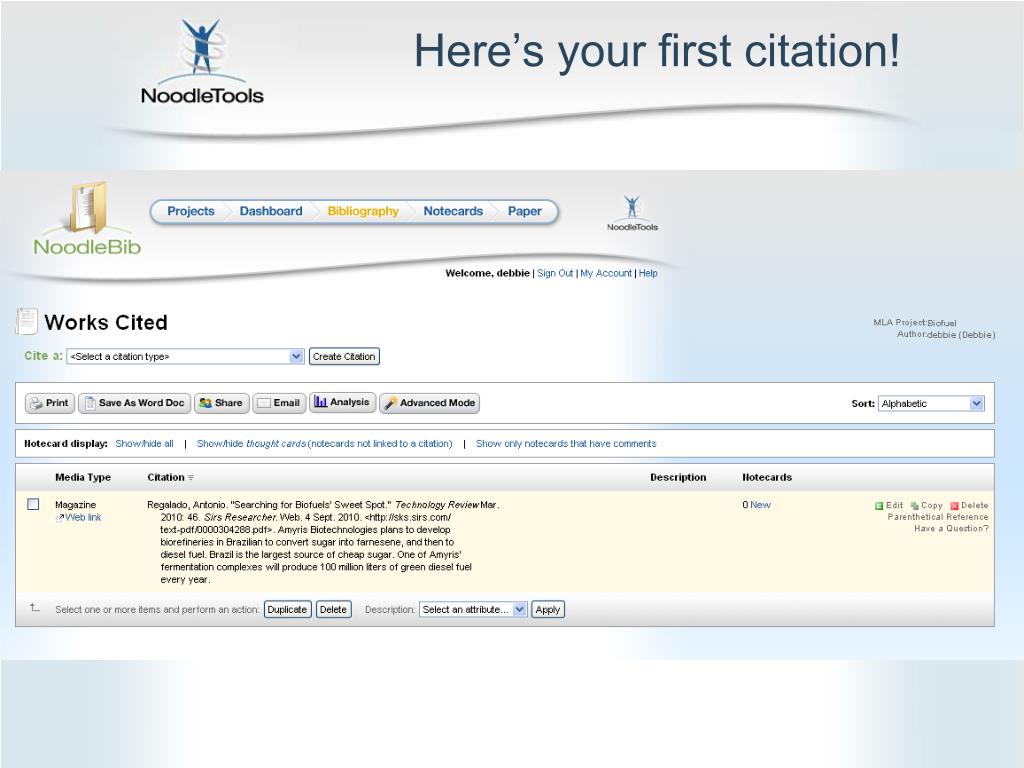Go to the Projects tab
Viewport: 1024px width, 768px height.
(191, 211)
